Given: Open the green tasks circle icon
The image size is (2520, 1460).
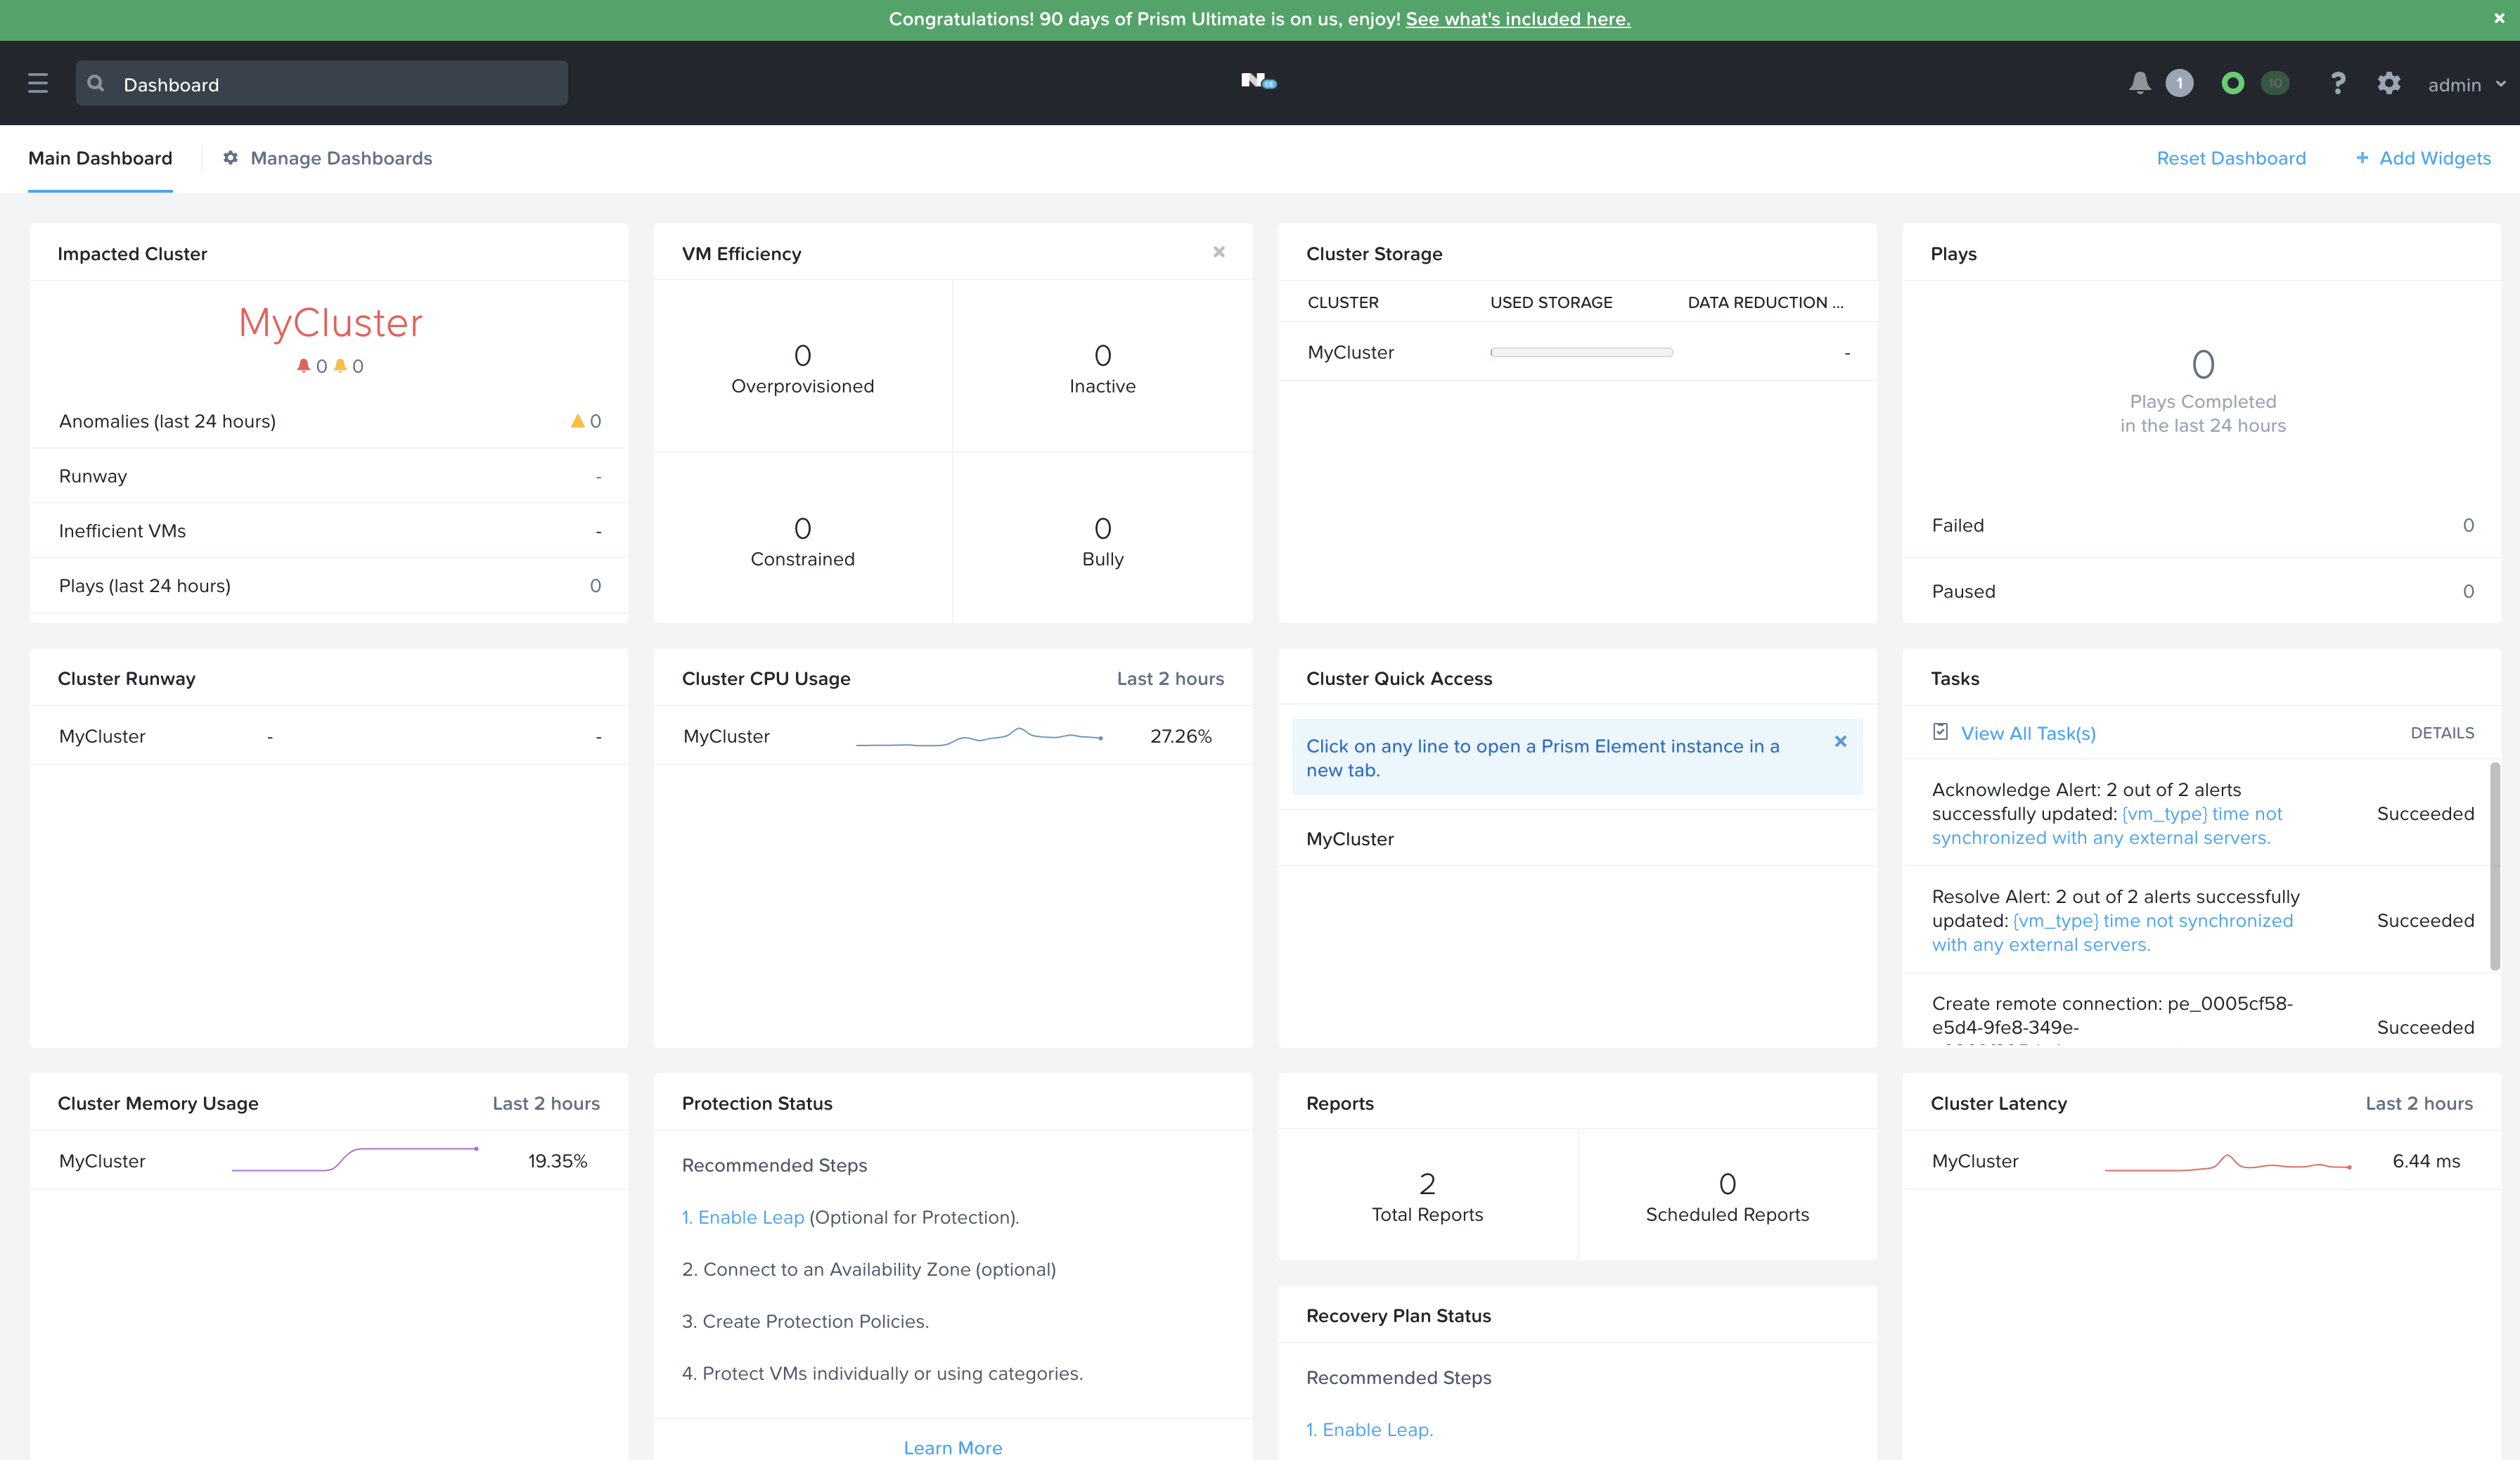Looking at the screenshot, I should [2232, 83].
